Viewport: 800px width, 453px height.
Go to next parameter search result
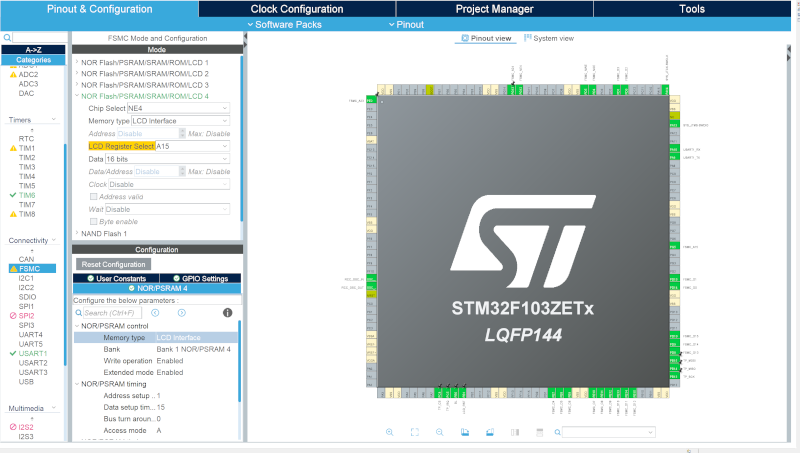[x=182, y=313]
